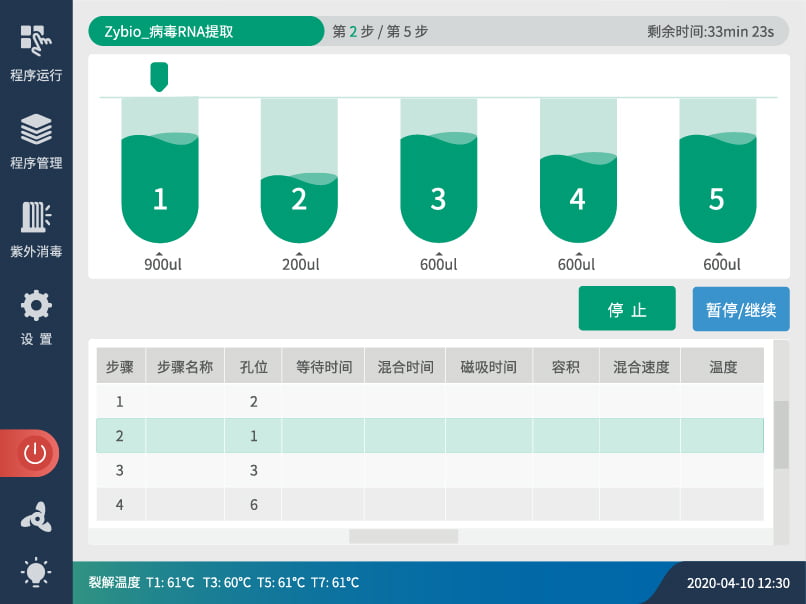Toggle the light bulb icon
Image resolution: width=806 pixels, height=604 pixels.
pos(36,572)
